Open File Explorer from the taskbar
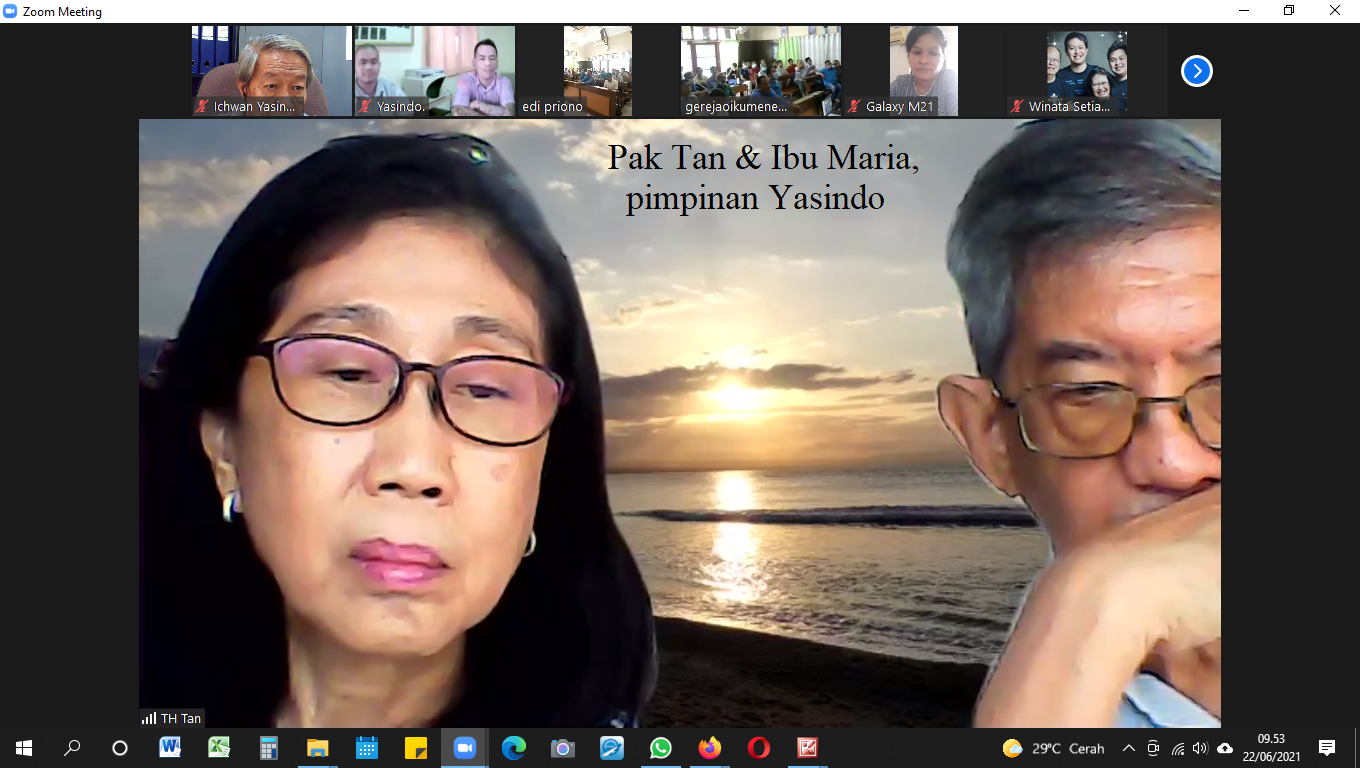This screenshot has width=1360, height=768. coord(317,748)
